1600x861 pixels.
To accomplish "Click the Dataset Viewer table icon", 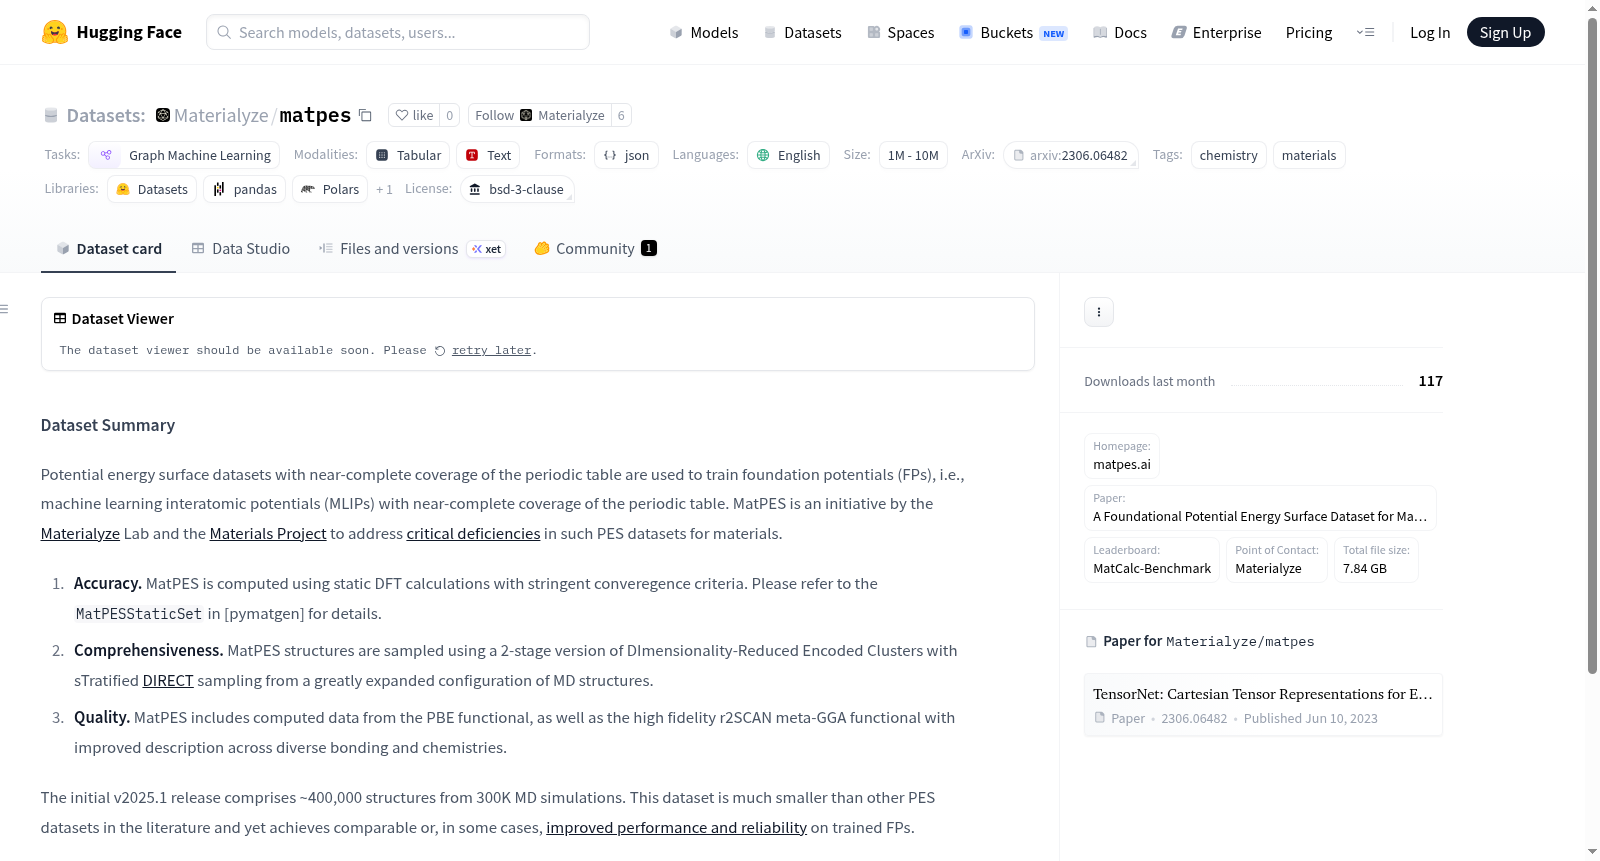I will (60, 318).
